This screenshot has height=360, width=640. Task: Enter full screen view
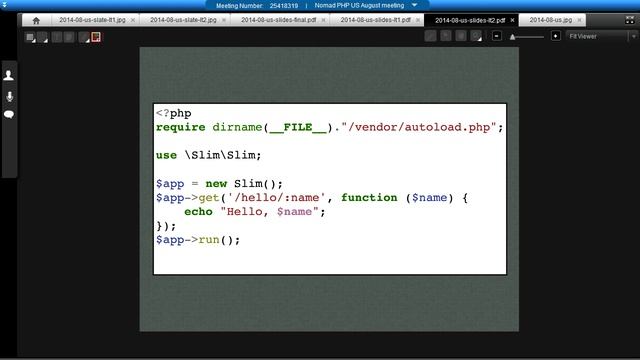click(x=630, y=20)
